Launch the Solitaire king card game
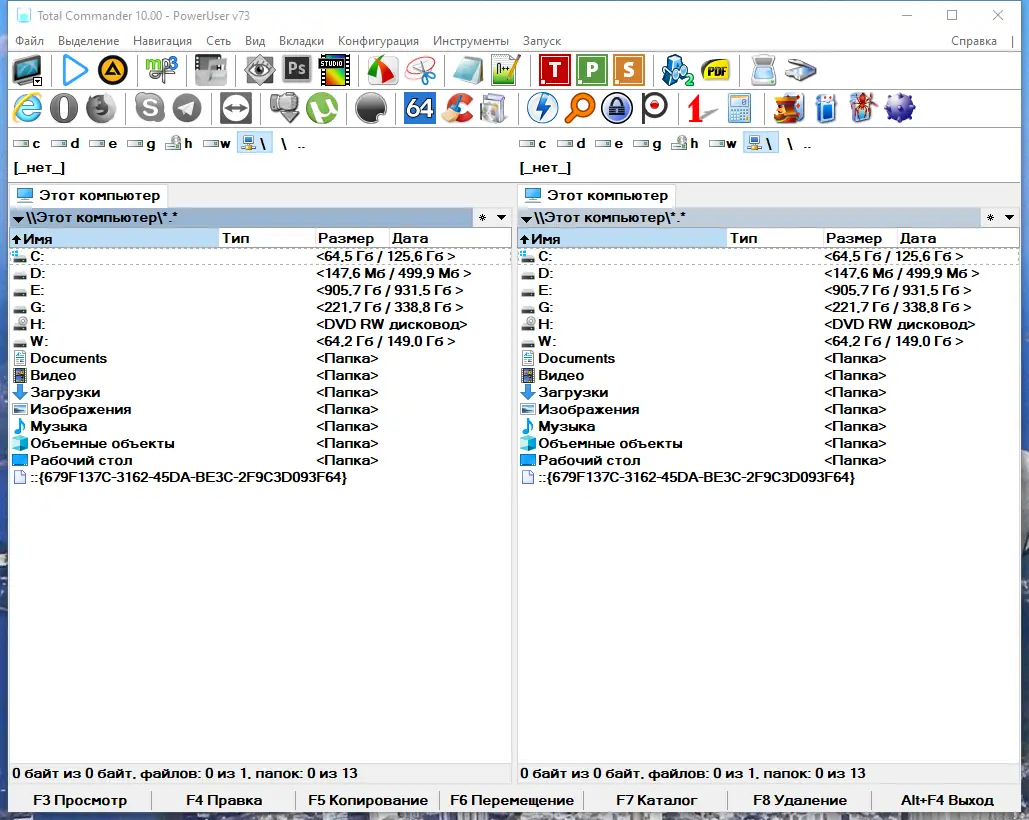 coord(788,108)
